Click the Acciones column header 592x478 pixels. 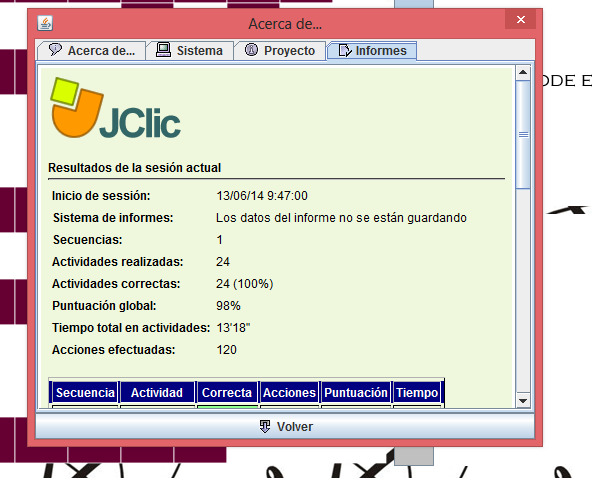(289, 393)
